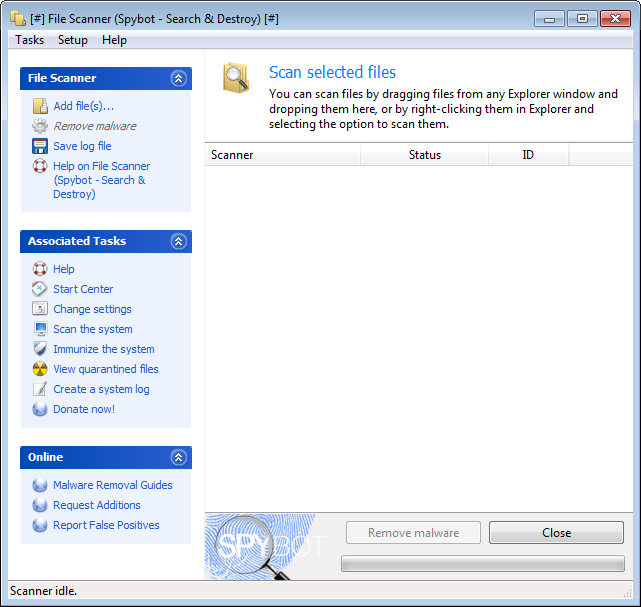This screenshot has height=607, width=641.
Task: Open the Start Center link
Action: click(83, 289)
